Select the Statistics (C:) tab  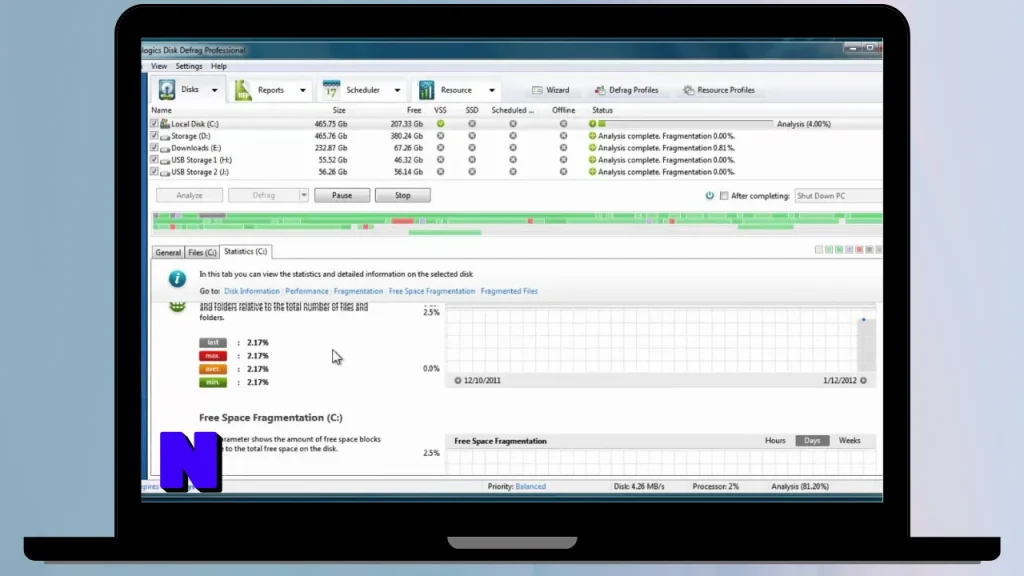(246, 251)
